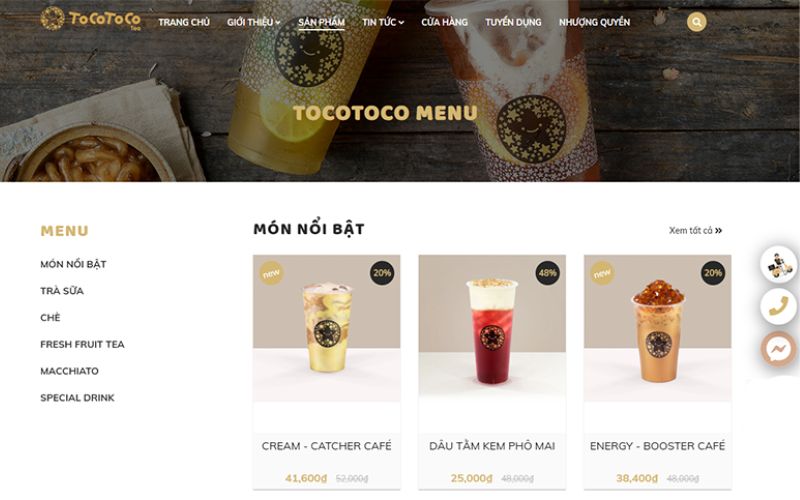Click the 48% discount badge
Screen dimensions: 800x500
tap(547, 273)
